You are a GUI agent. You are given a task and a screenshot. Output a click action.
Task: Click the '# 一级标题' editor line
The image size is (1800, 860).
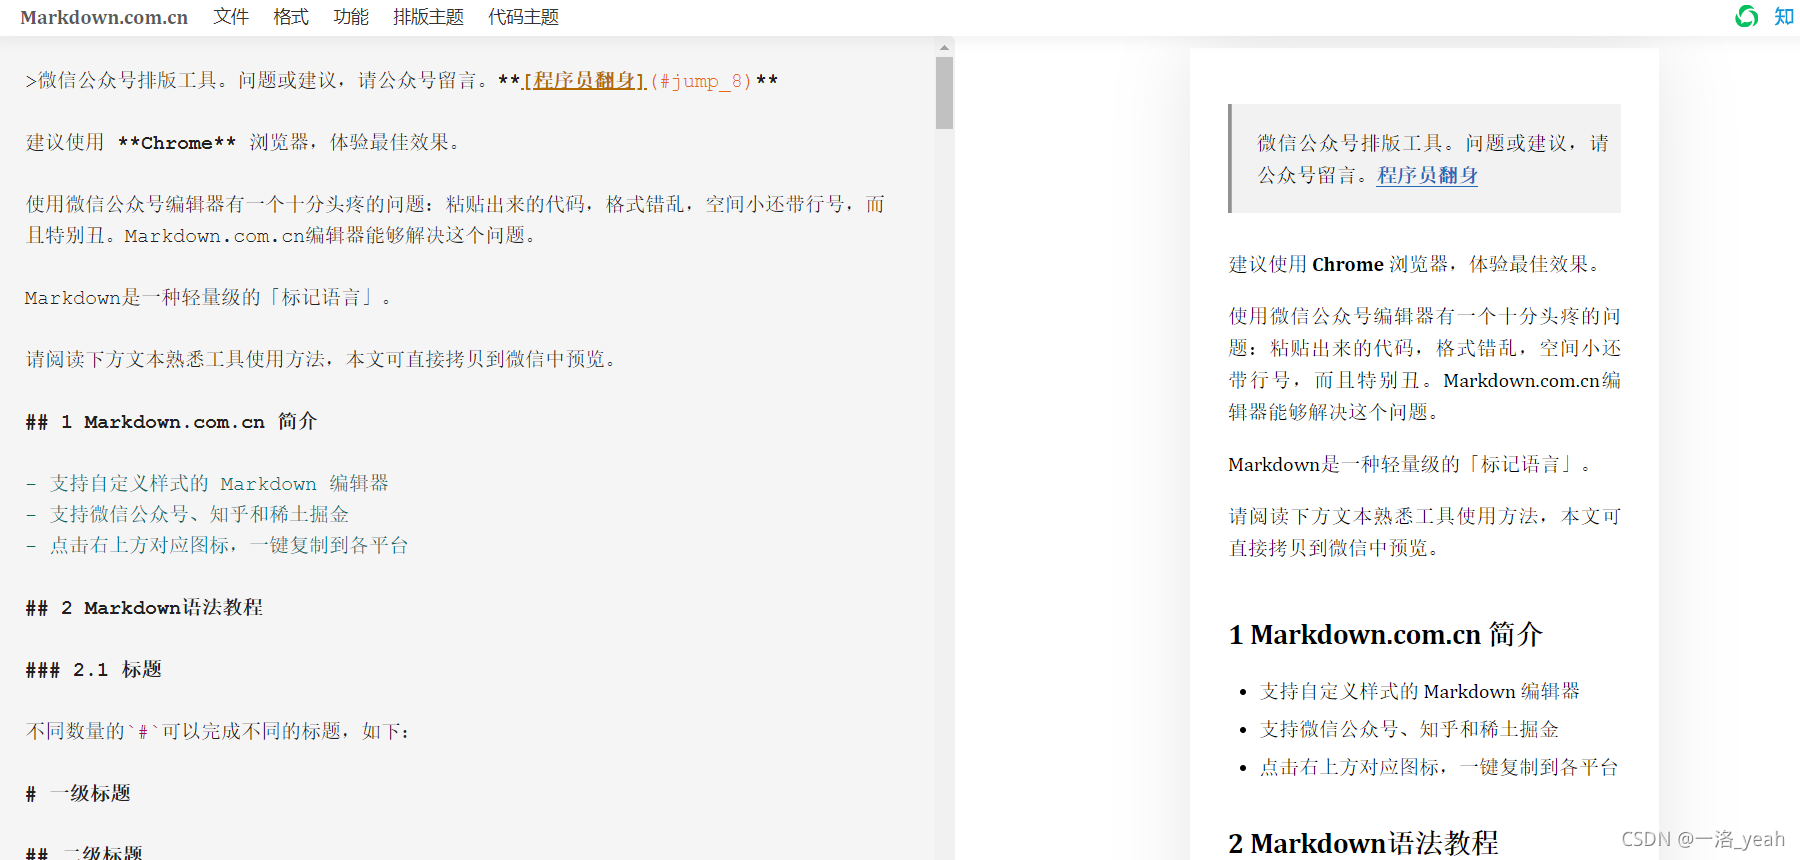pos(78,794)
